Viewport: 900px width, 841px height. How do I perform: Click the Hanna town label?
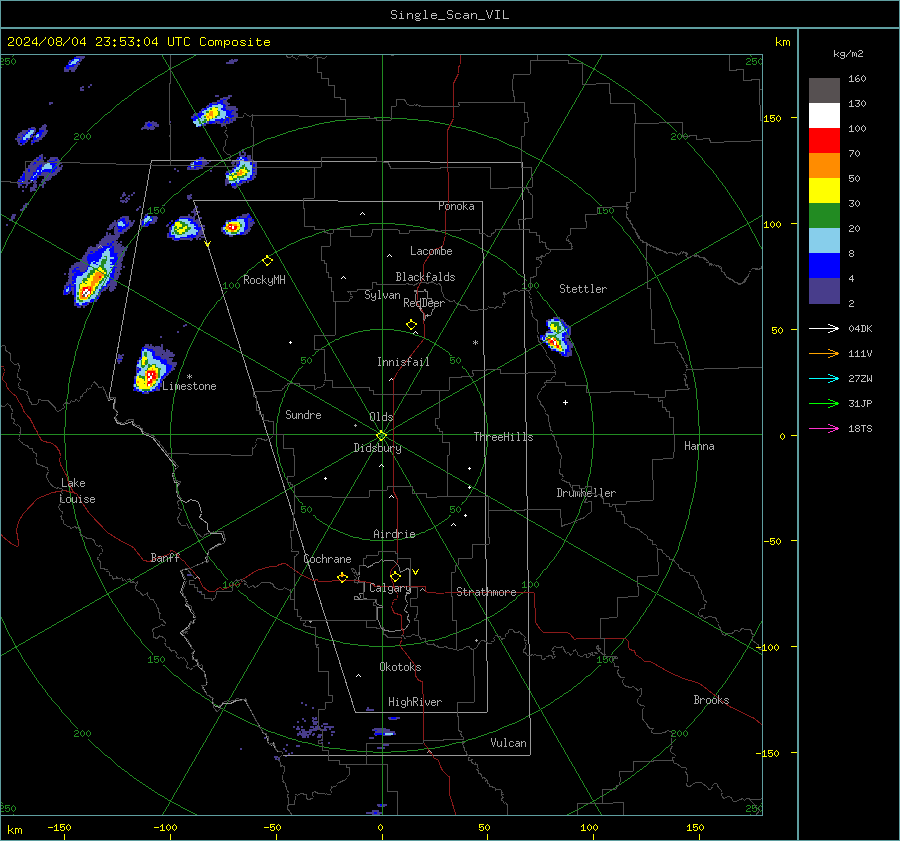[x=699, y=446]
